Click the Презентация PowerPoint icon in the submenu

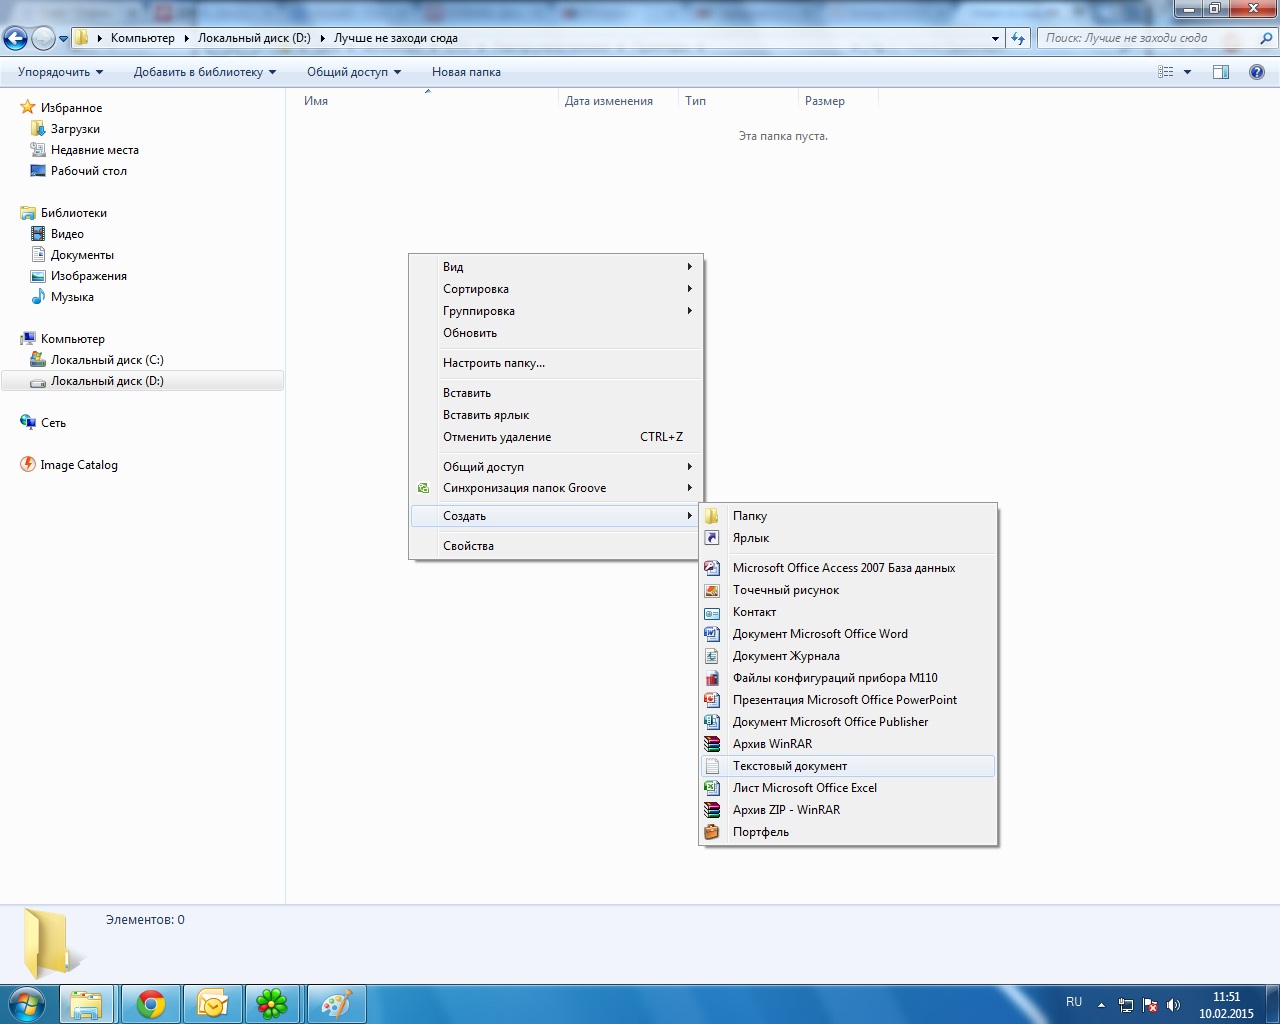click(712, 700)
